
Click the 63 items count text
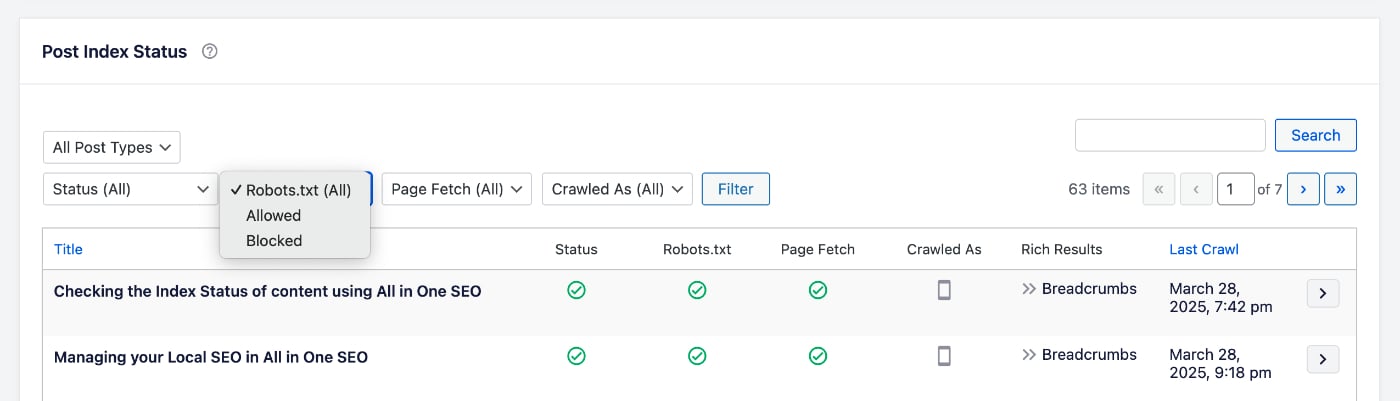point(1099,189)
